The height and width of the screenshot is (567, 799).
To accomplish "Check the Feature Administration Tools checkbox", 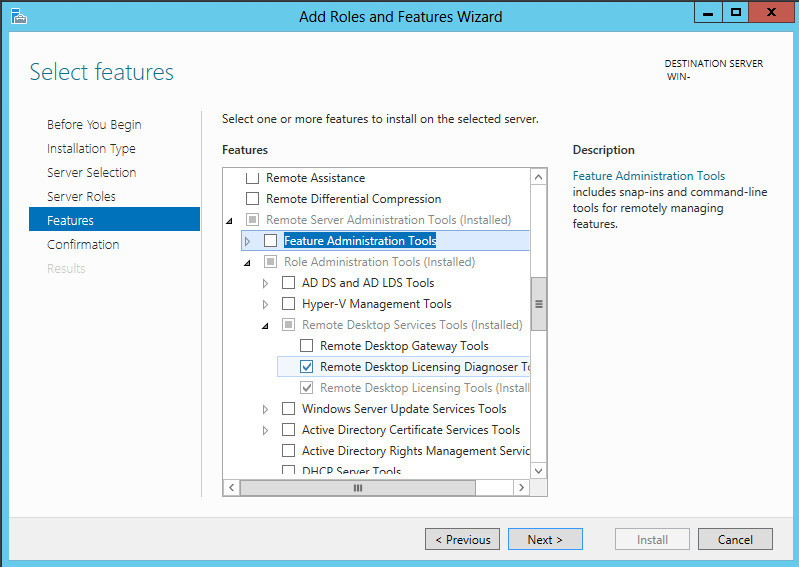I will click(x=271, y=240).
